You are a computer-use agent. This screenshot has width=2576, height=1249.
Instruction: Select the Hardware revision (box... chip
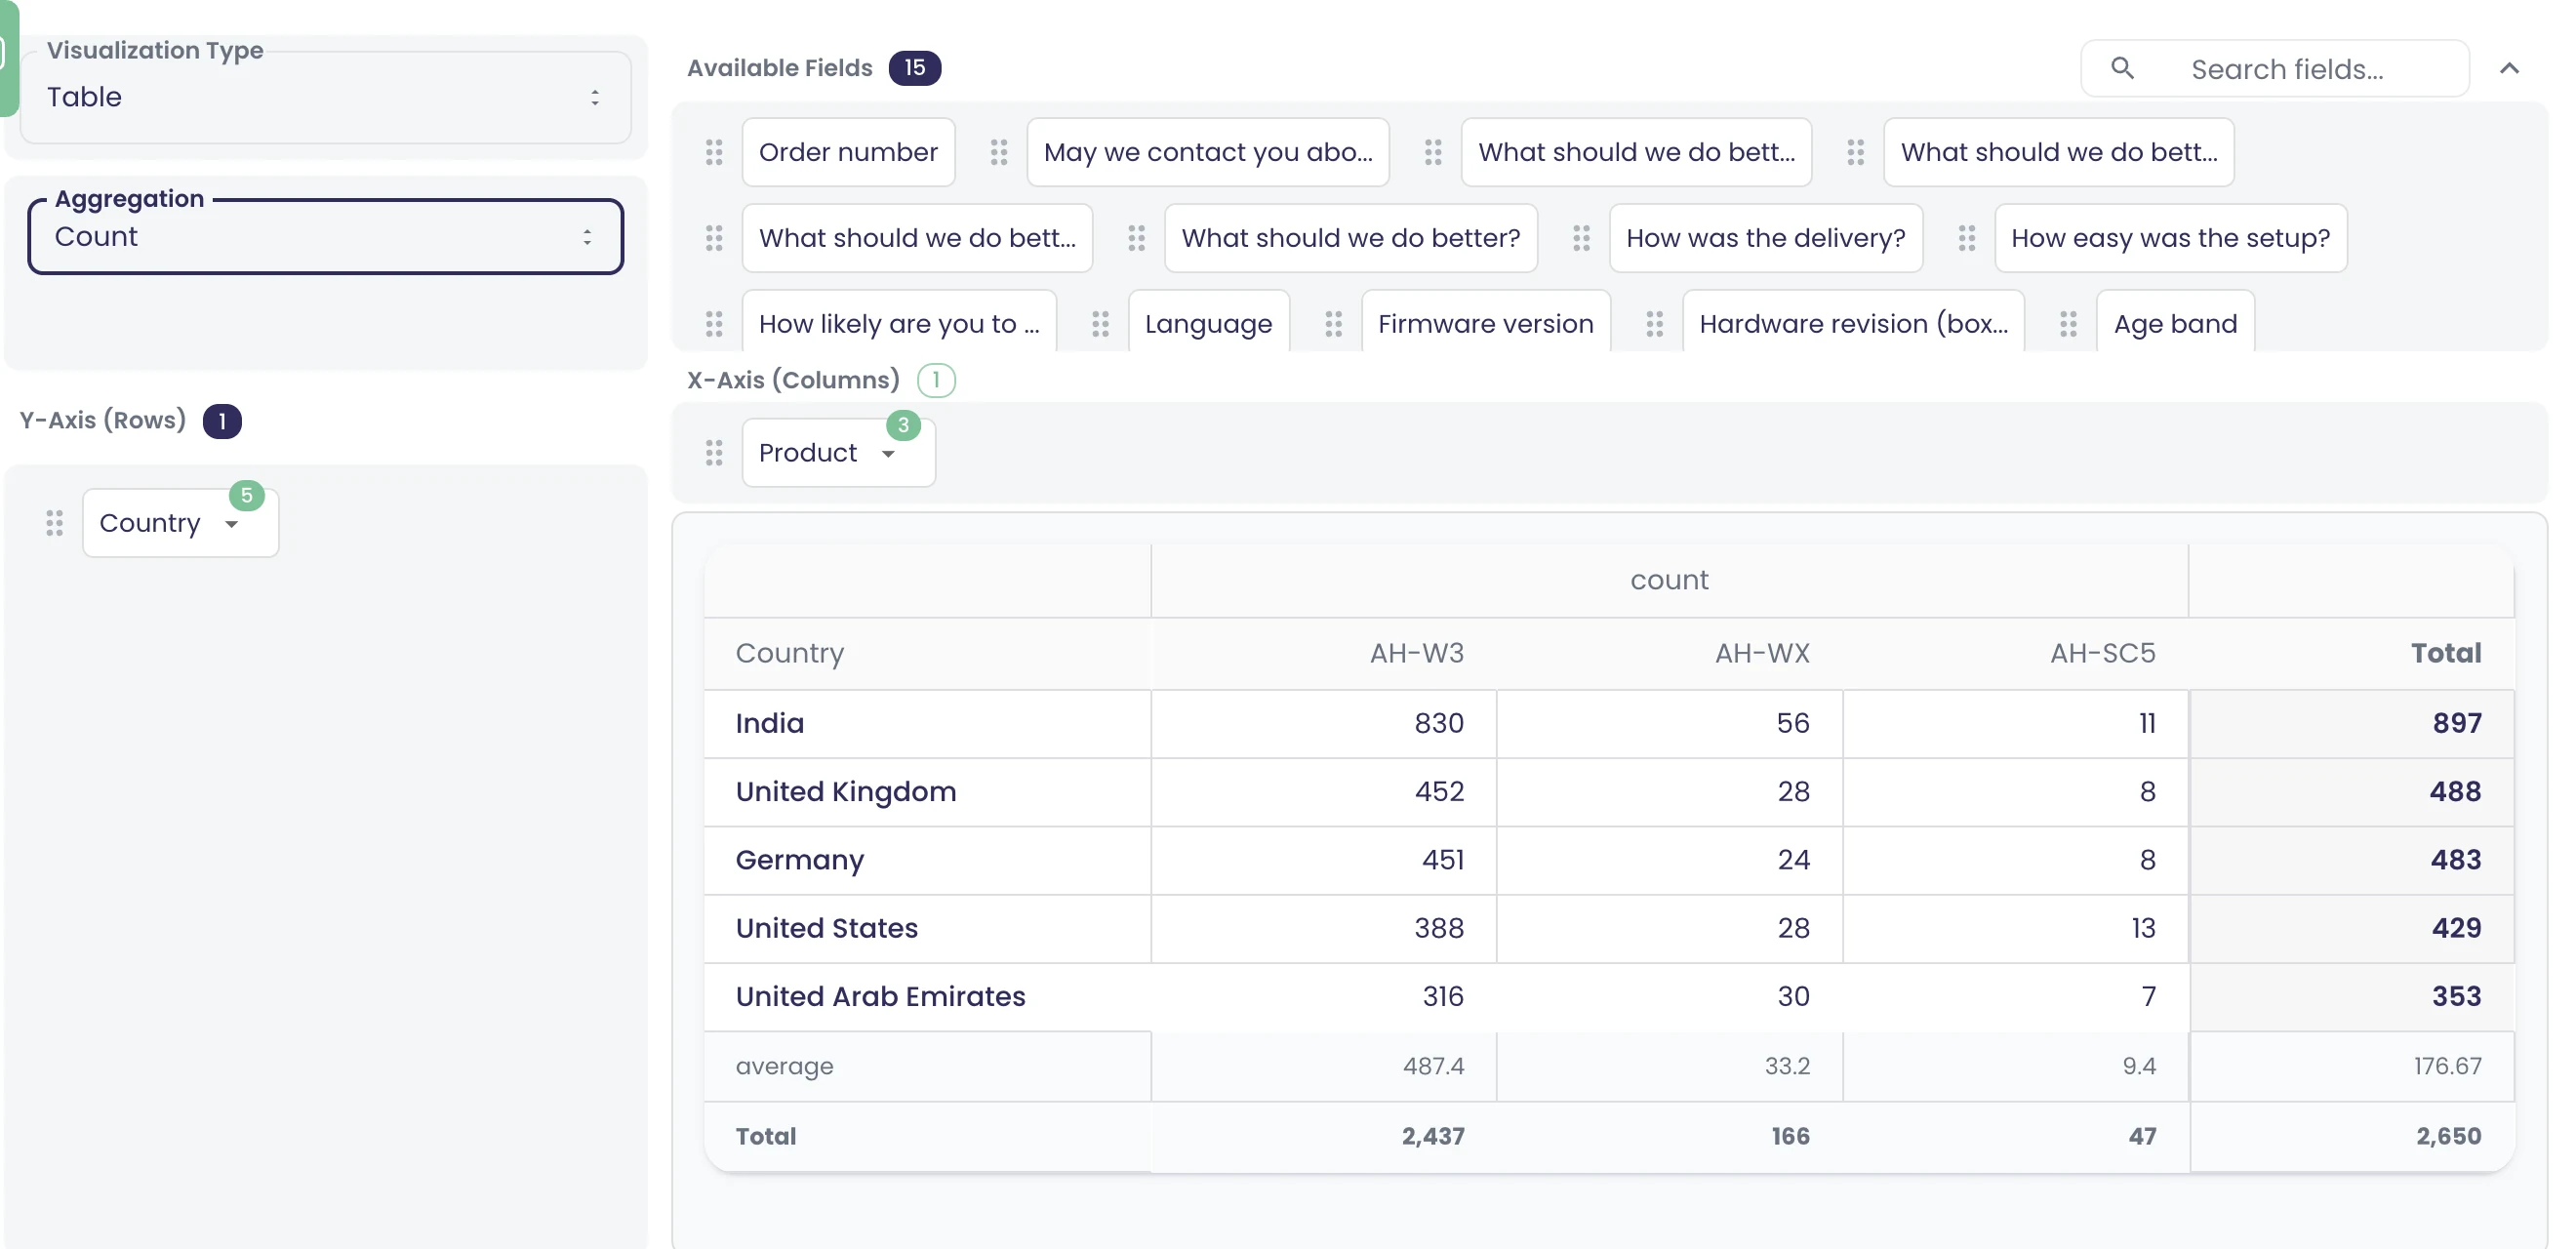coord(1854,322)
